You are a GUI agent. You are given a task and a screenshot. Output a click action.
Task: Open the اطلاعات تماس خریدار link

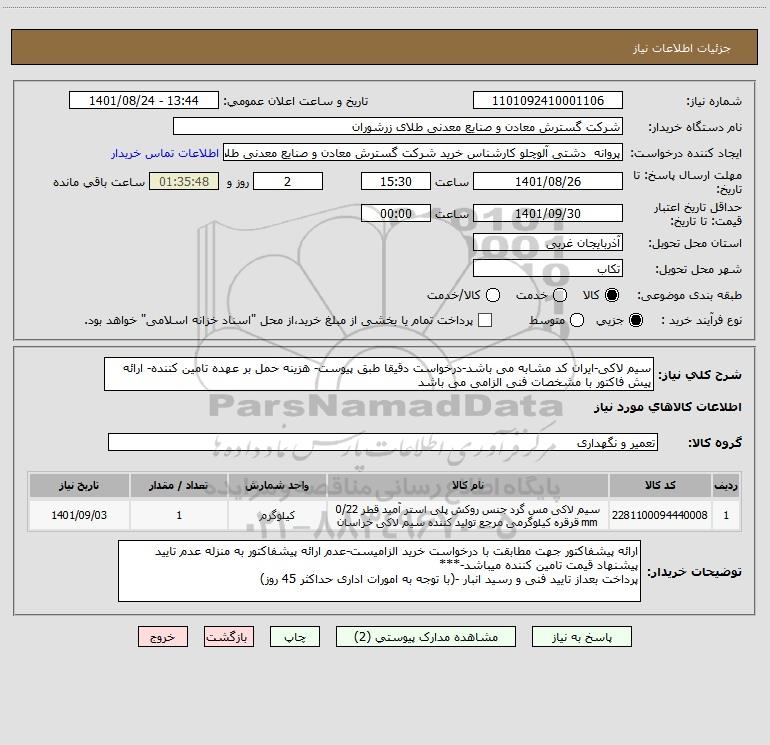(x=165, y=153)
